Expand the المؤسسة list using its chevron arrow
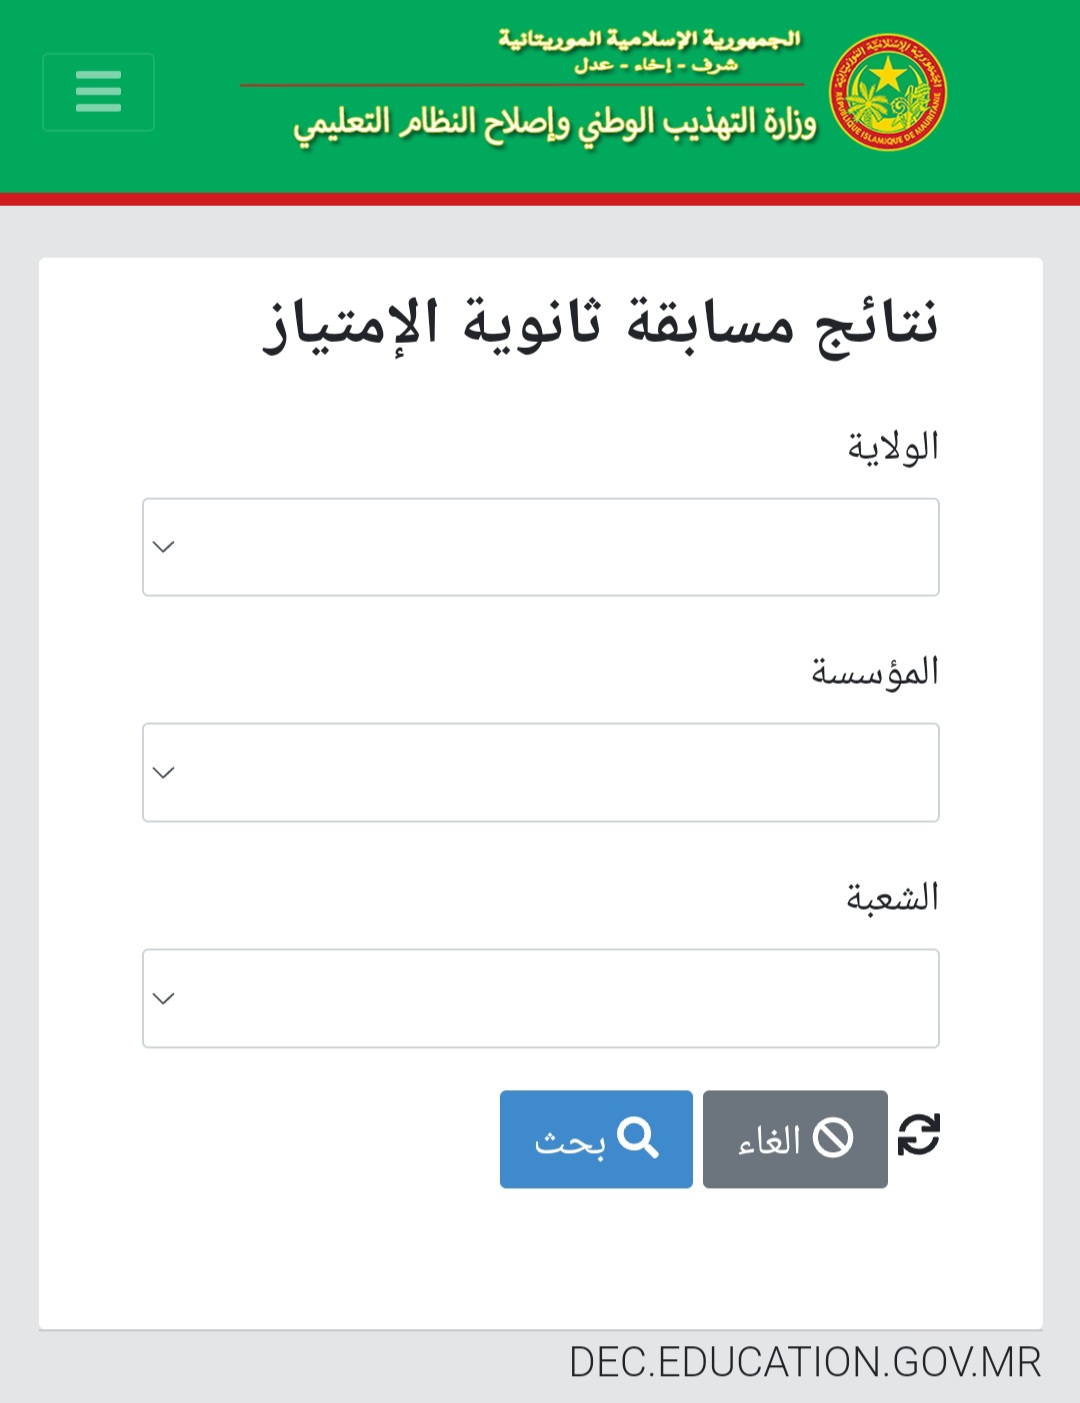 (164, 772)
